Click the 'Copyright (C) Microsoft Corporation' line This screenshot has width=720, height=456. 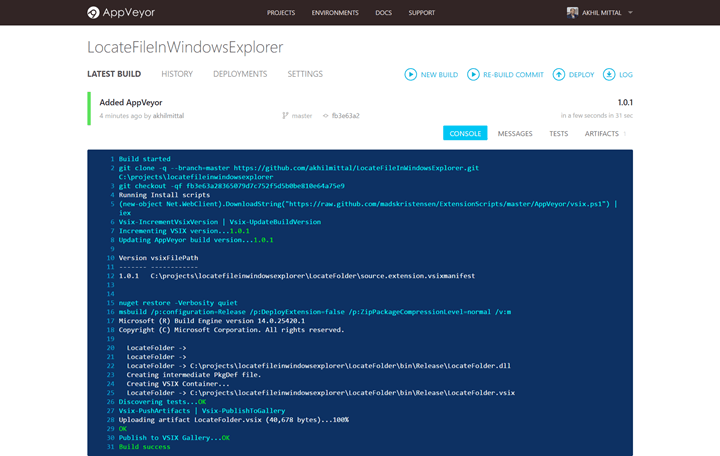pyautogui.click(x=231, y=330)
